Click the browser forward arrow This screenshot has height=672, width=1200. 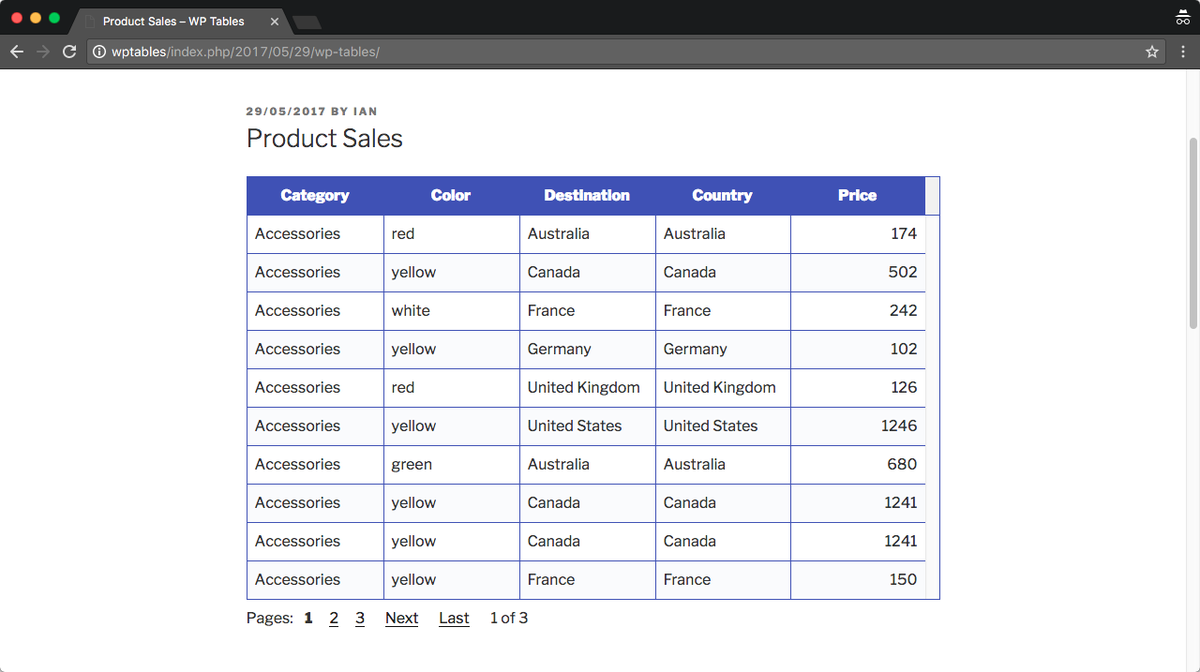click(x=44, y=51)
